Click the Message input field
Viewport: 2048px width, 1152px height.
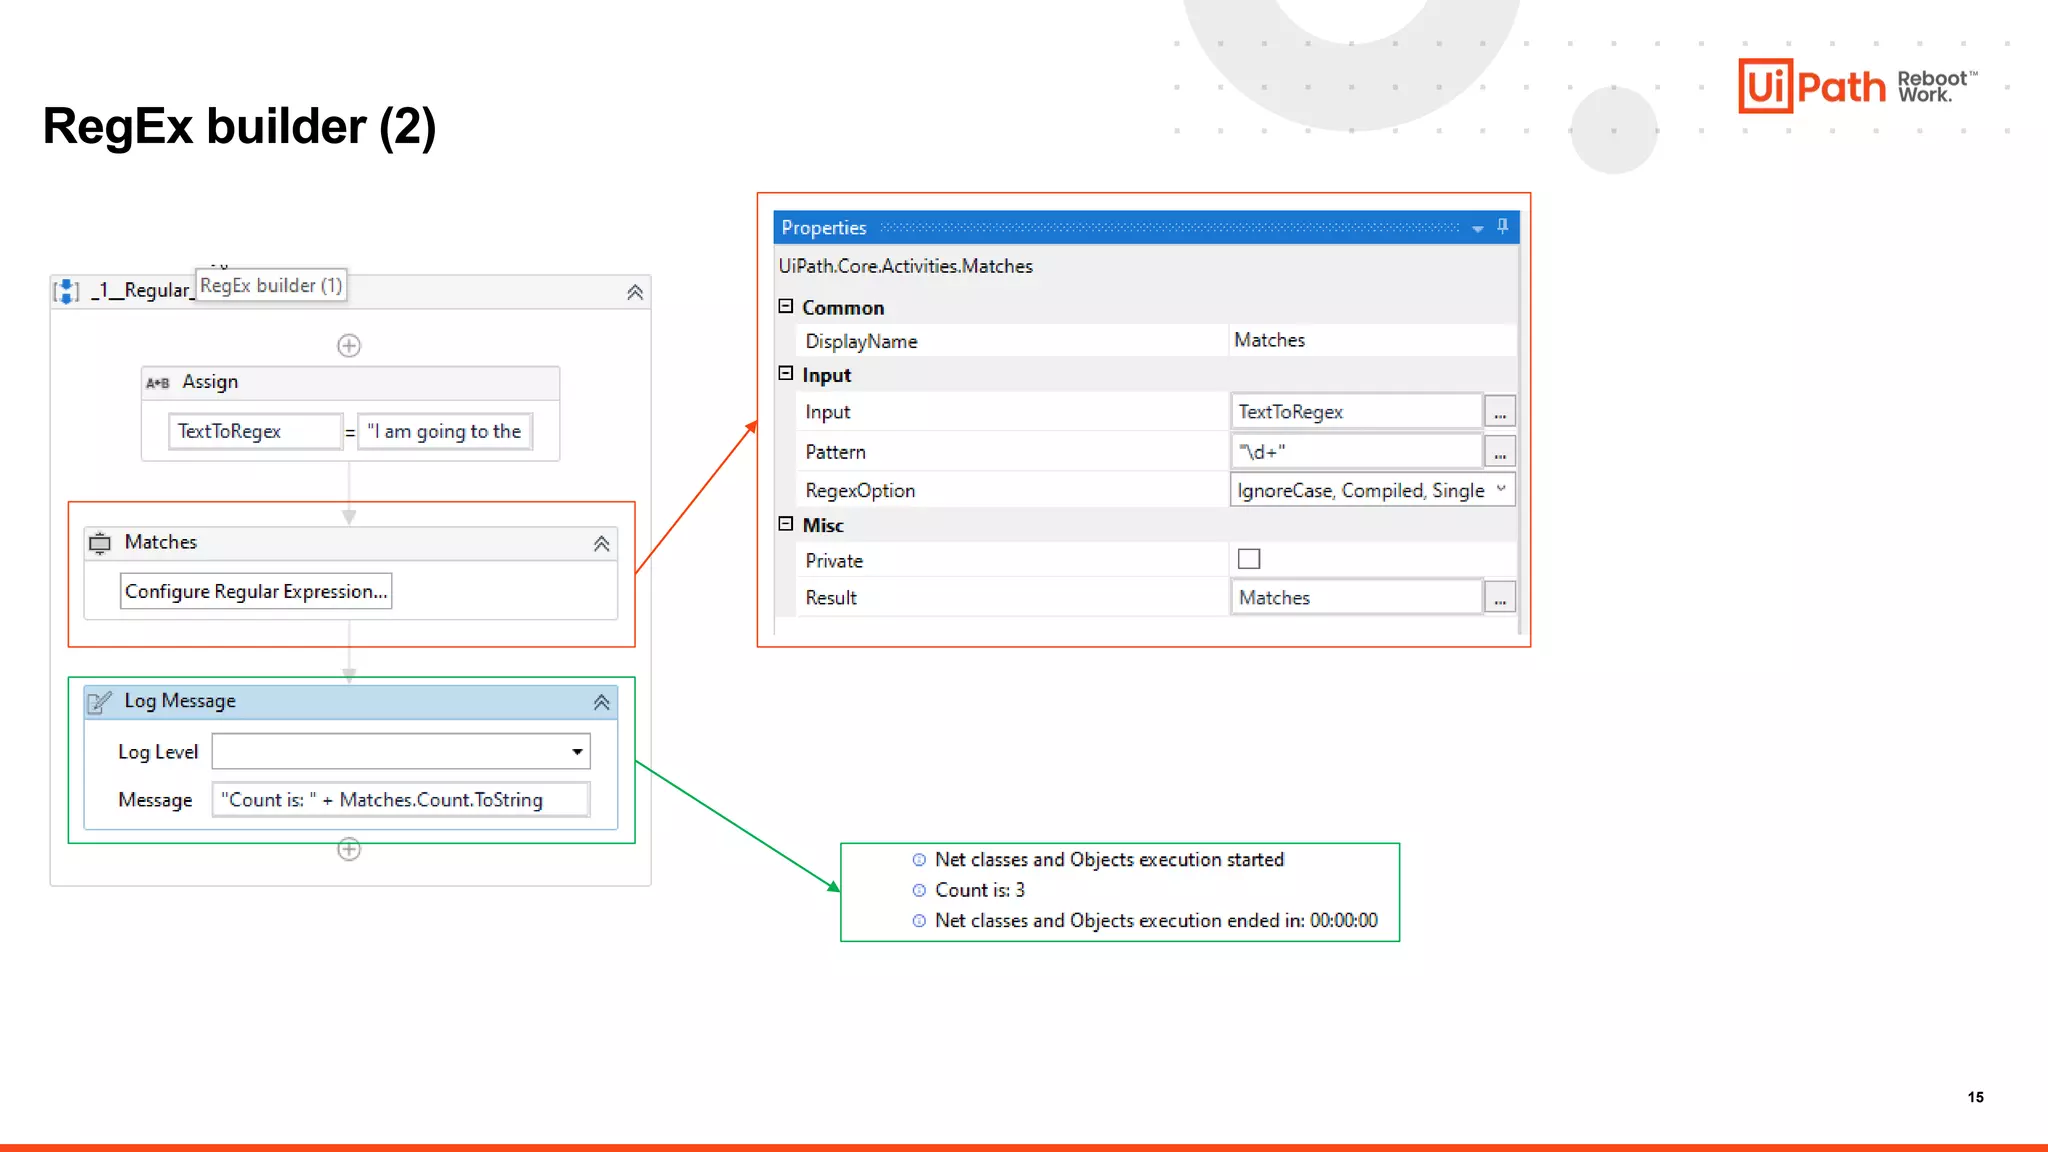(400, 800)
